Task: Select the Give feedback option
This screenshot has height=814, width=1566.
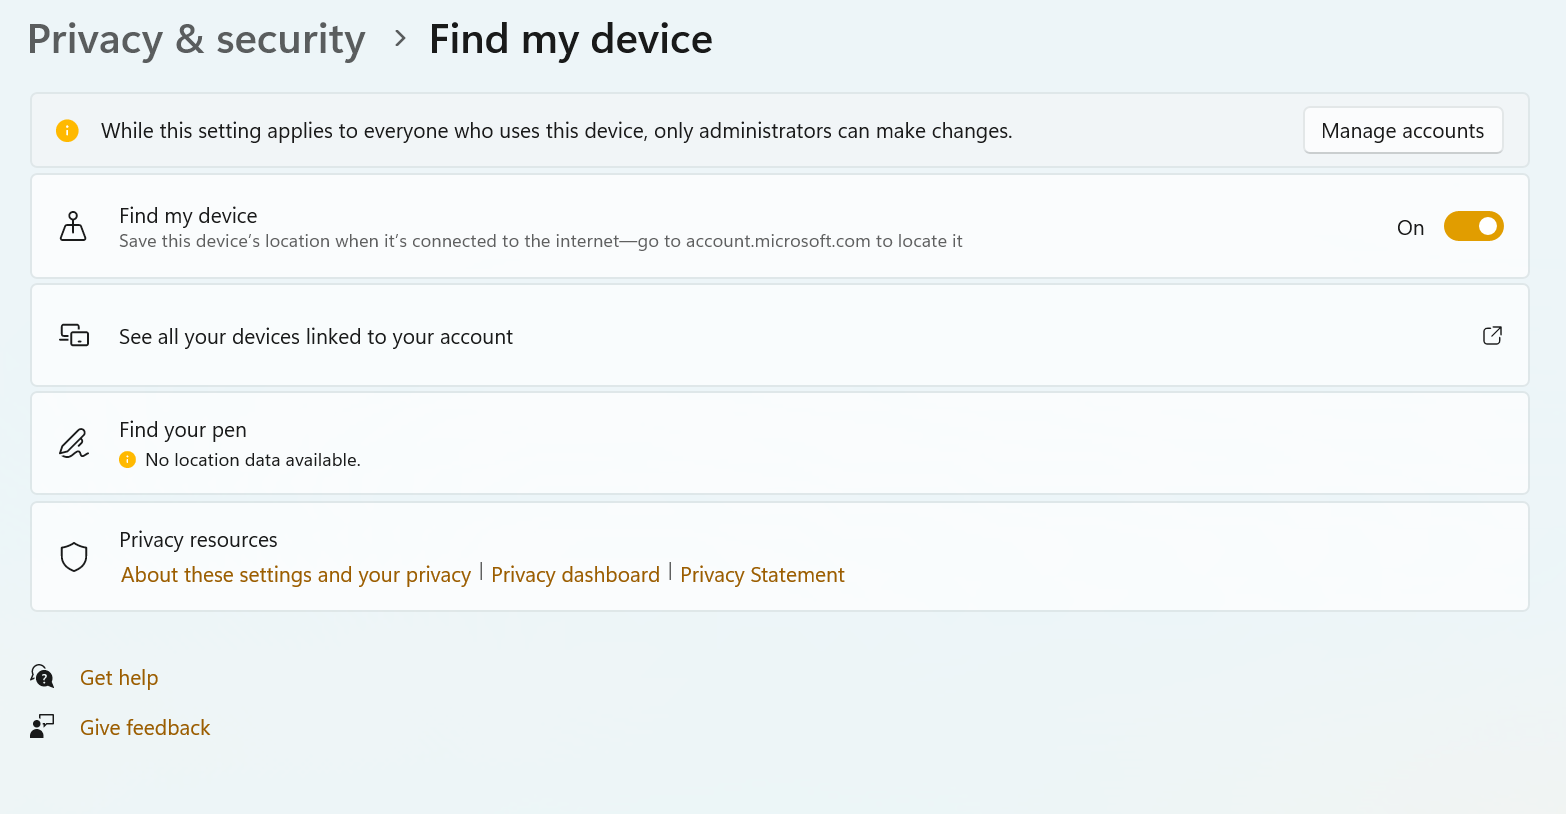Action: [144, 727]
